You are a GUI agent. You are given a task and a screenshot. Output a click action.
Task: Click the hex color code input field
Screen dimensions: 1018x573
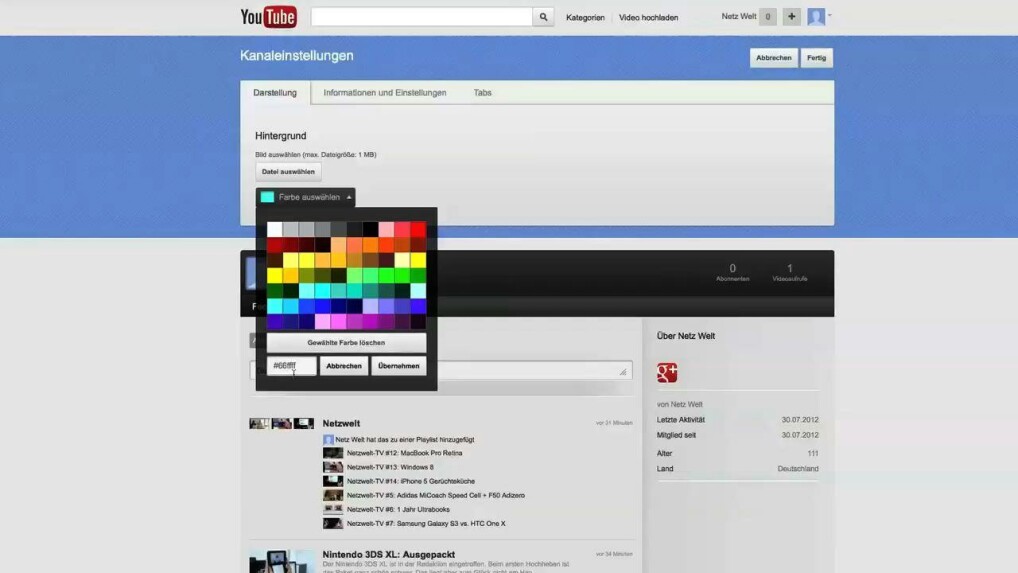click(291, 366)
